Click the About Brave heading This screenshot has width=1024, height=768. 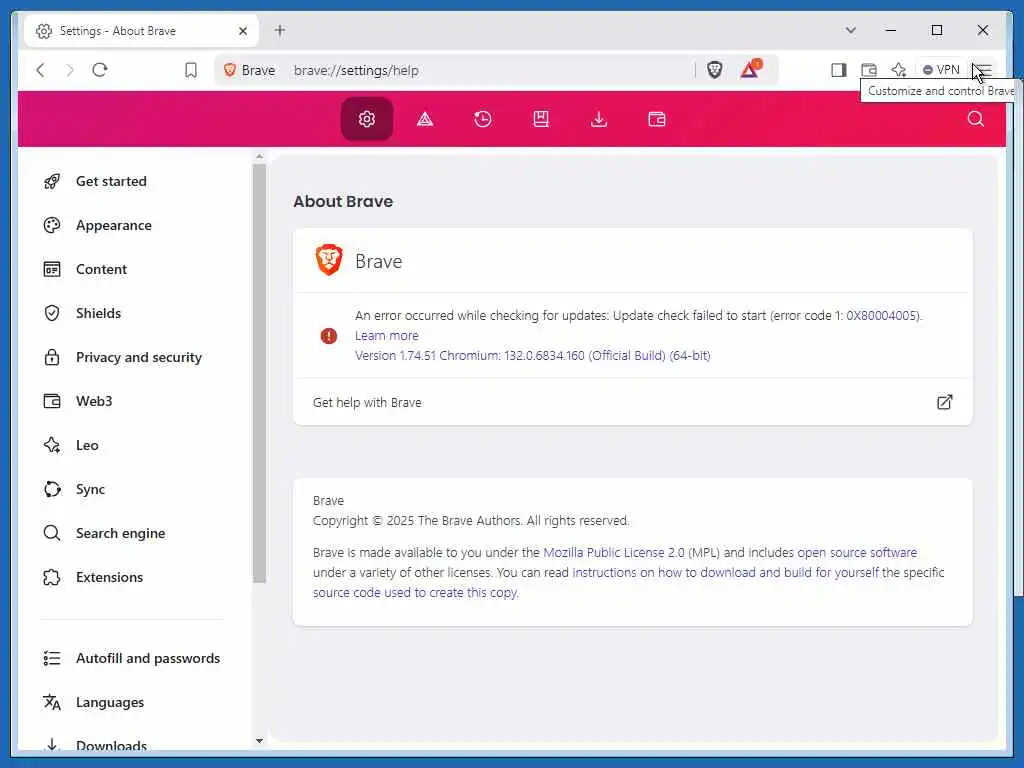pyautogui.click(x=343, y=201)
